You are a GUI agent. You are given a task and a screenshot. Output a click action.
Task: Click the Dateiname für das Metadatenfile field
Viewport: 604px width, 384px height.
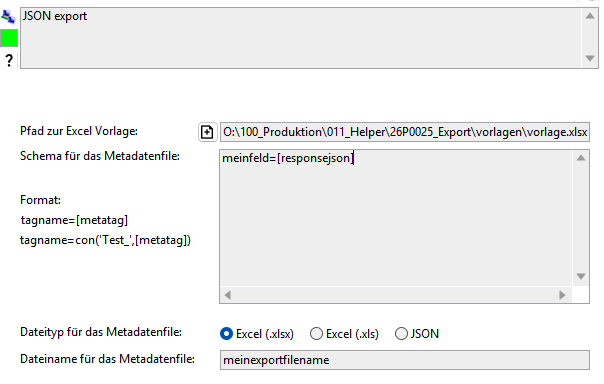(x=404, y=360)
